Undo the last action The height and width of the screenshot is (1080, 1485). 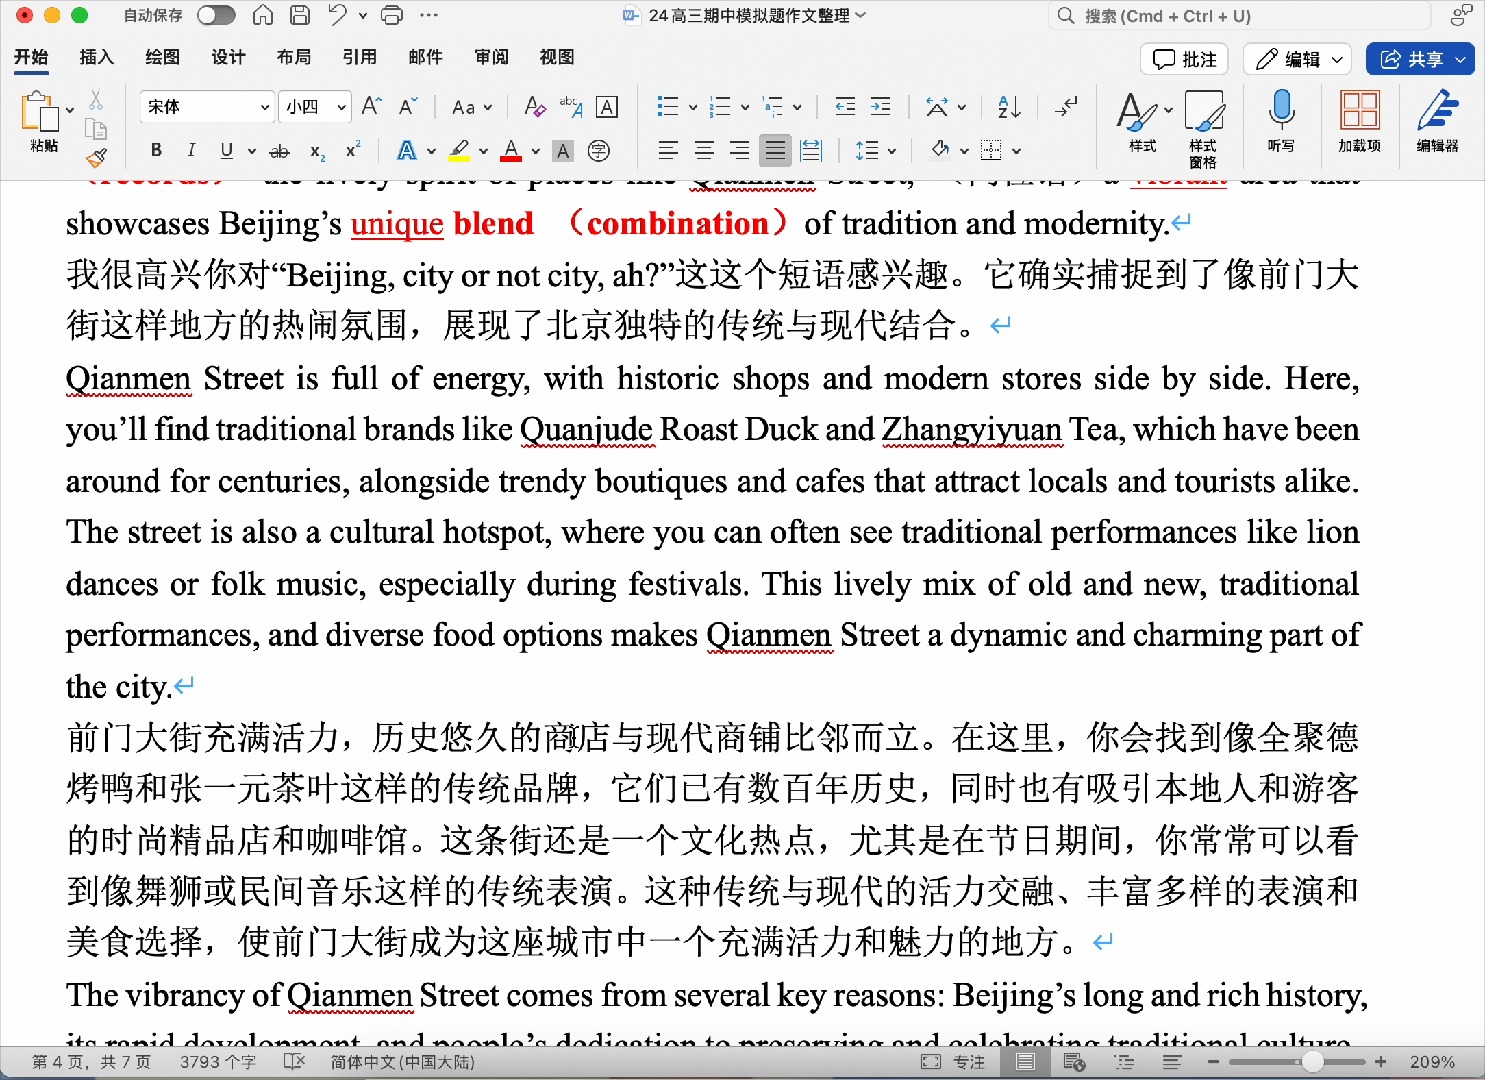coord(337,15)
